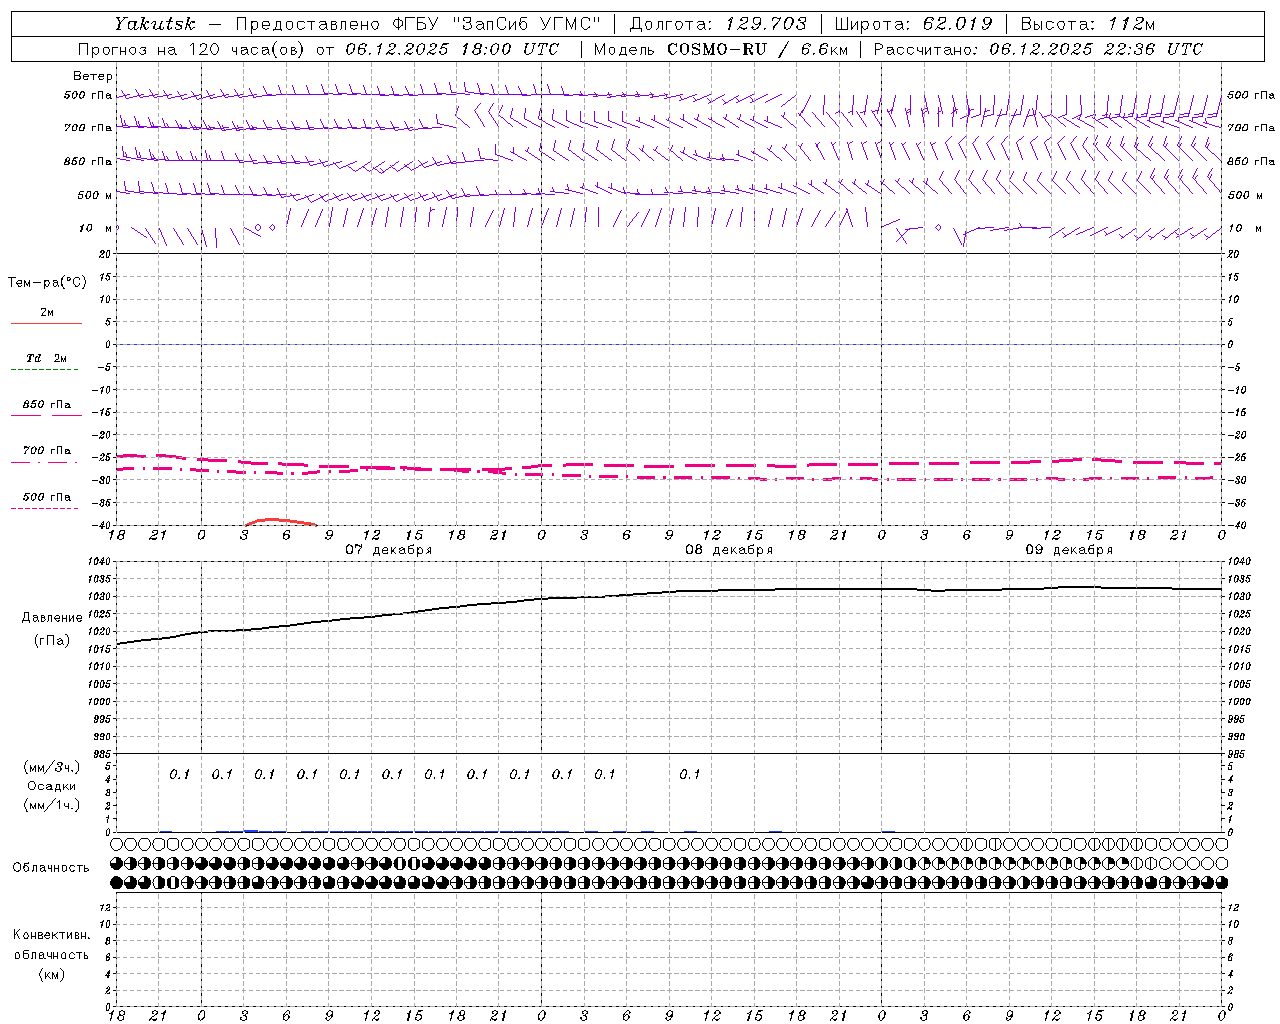Click the 'Конвективн.' convective cloud label

point(51,935)
